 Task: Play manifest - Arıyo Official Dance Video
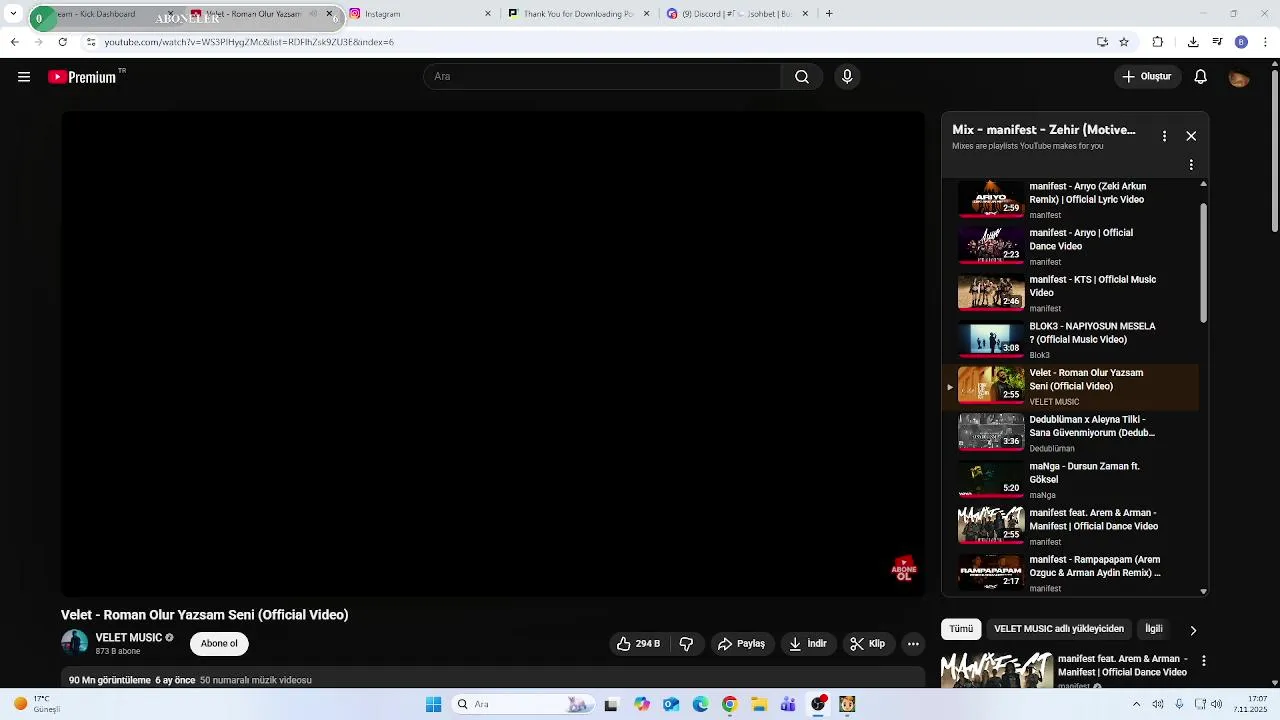(x=1070, y=247)
